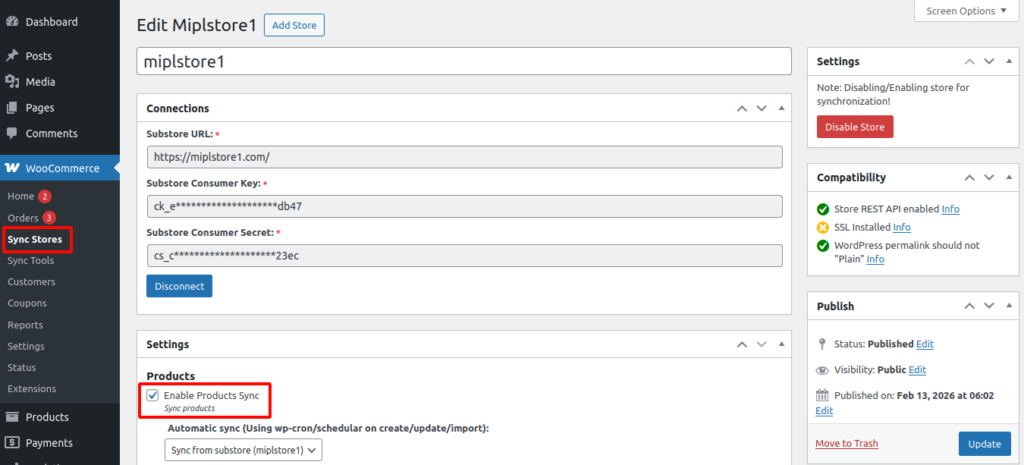Click the Substore URL input field
Image resolution: width=1024 pixels, height=465 pixels.
464,157
